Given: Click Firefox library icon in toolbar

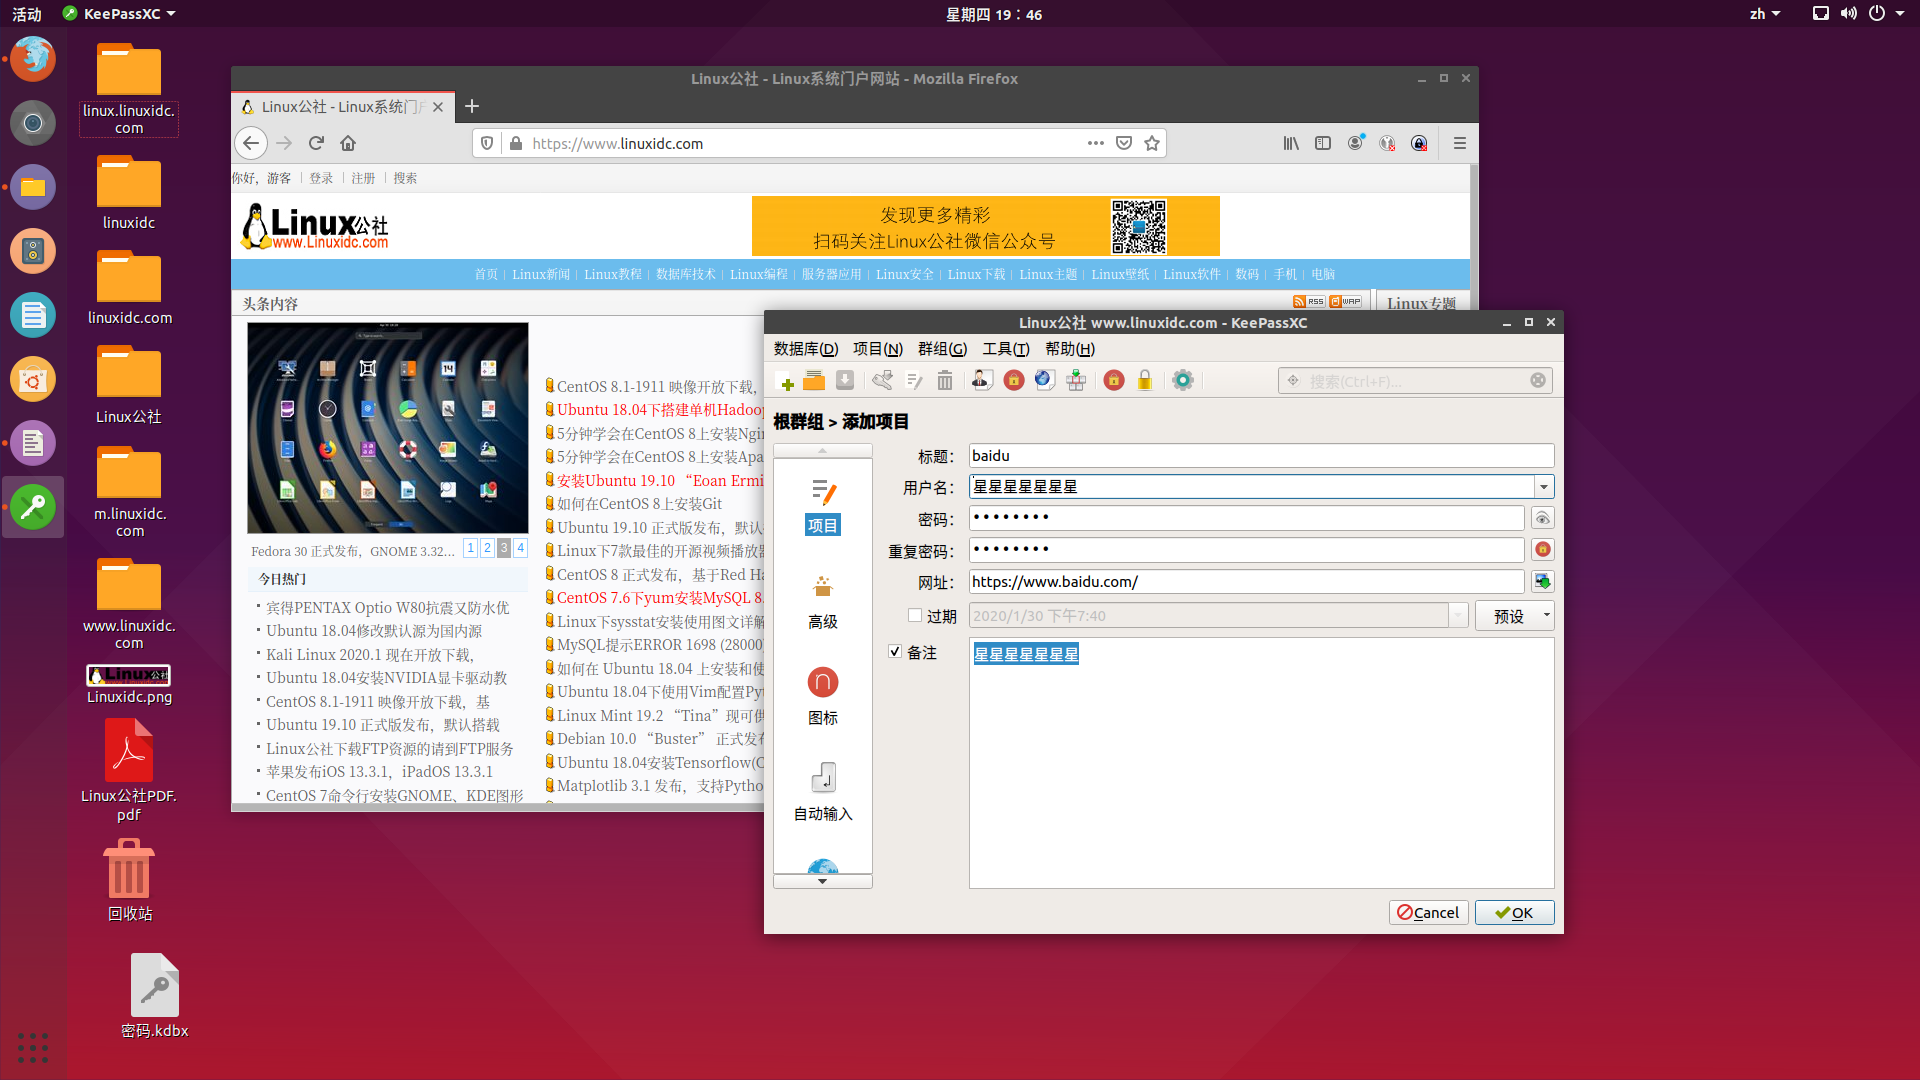Looking at the screenshot, I should click(1291, 143).
